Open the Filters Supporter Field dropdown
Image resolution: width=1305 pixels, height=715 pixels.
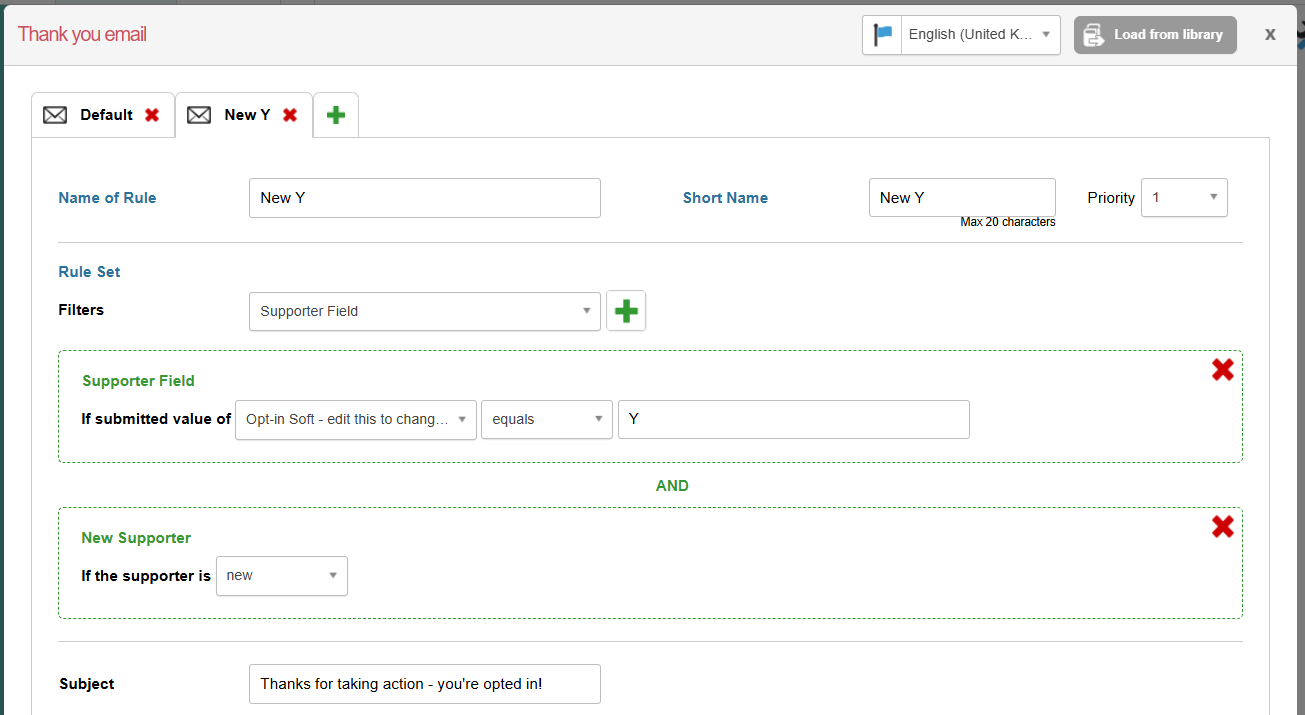click(425, 311)
